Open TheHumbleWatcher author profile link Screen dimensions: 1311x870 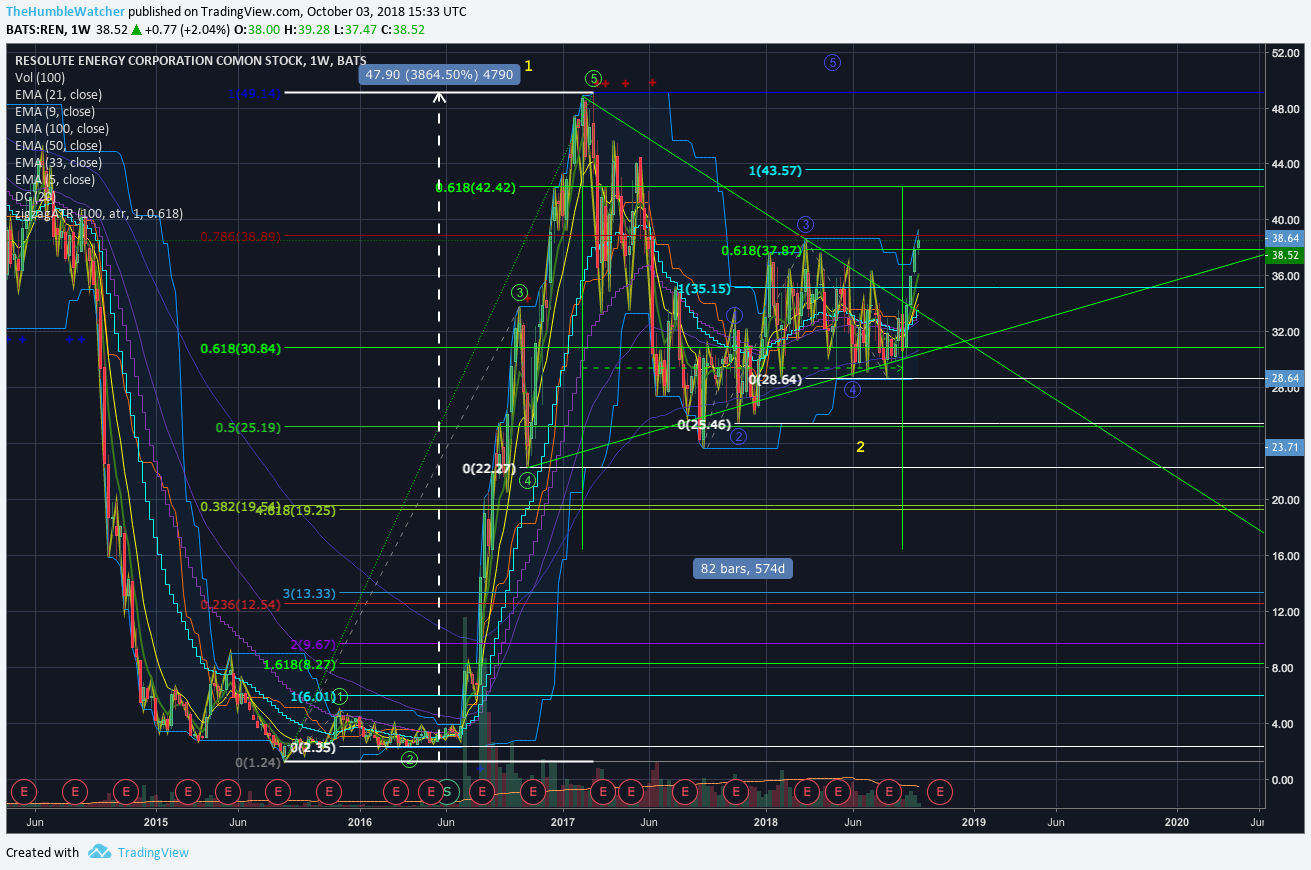click(x=66, y=12)
